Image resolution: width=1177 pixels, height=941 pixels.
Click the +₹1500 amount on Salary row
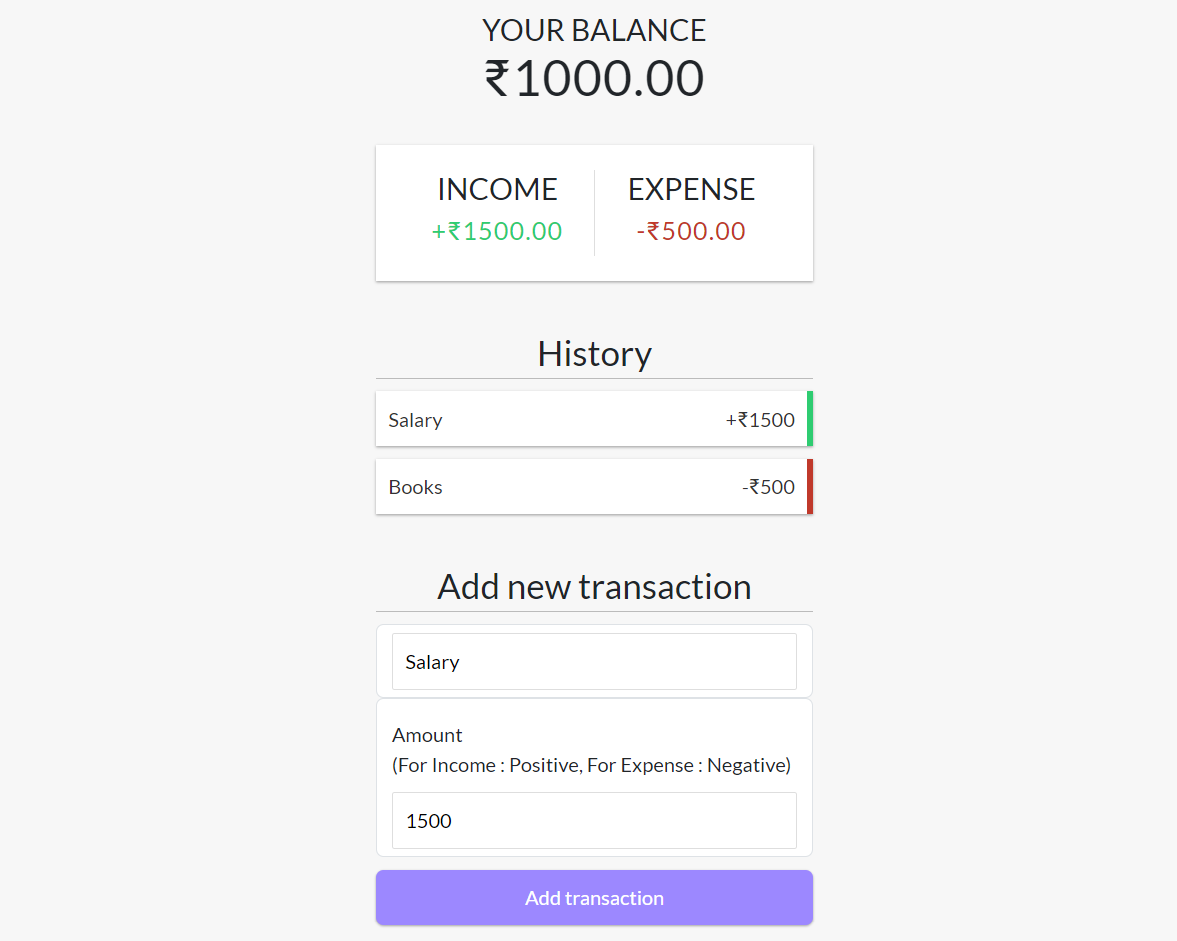760,419
